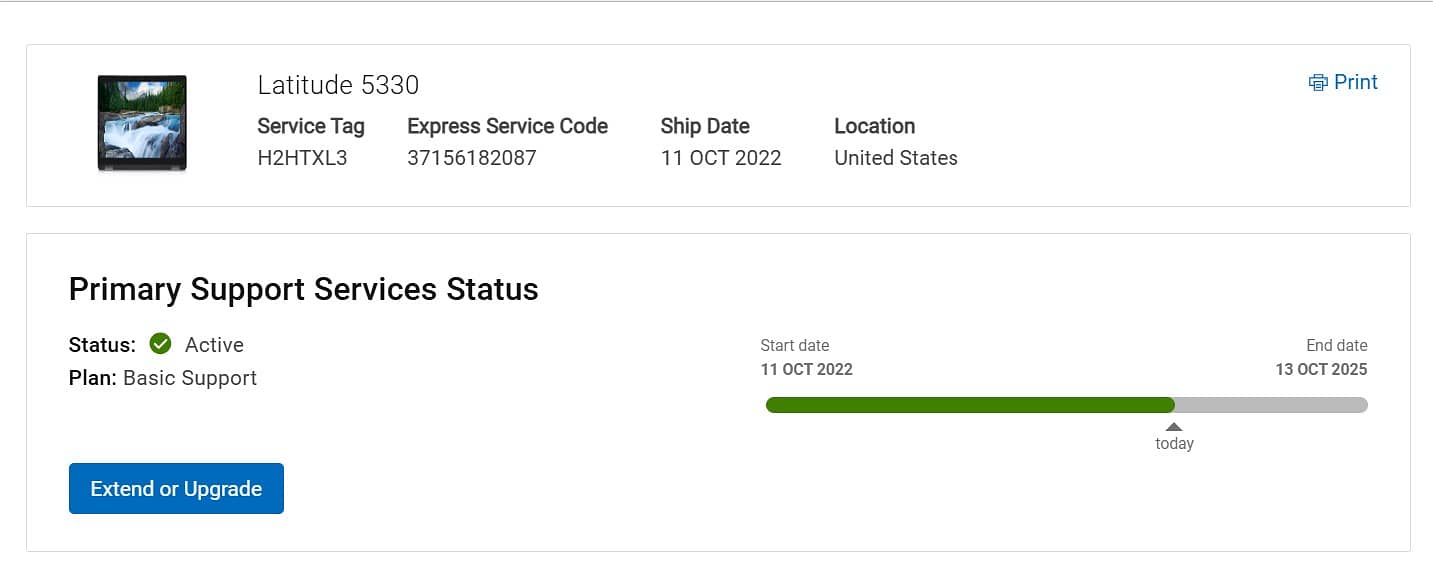Click the Active status text

[x=214, y=345]
